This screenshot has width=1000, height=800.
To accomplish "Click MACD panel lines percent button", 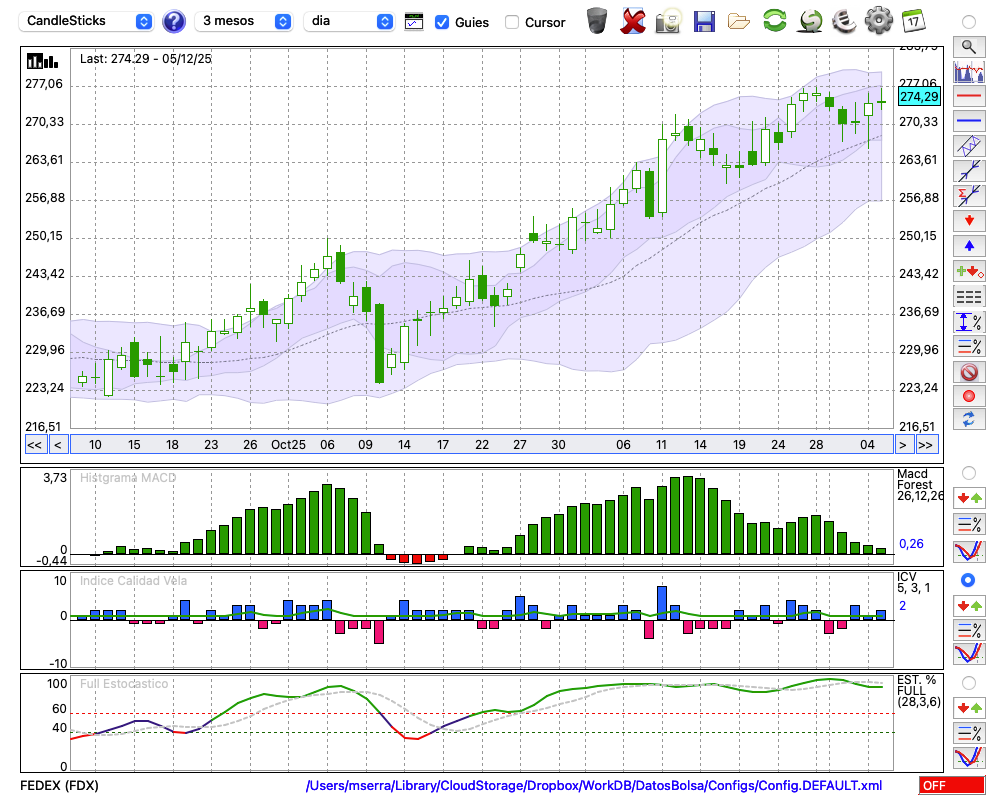I will pyautogui.click(x=969, y=524).
